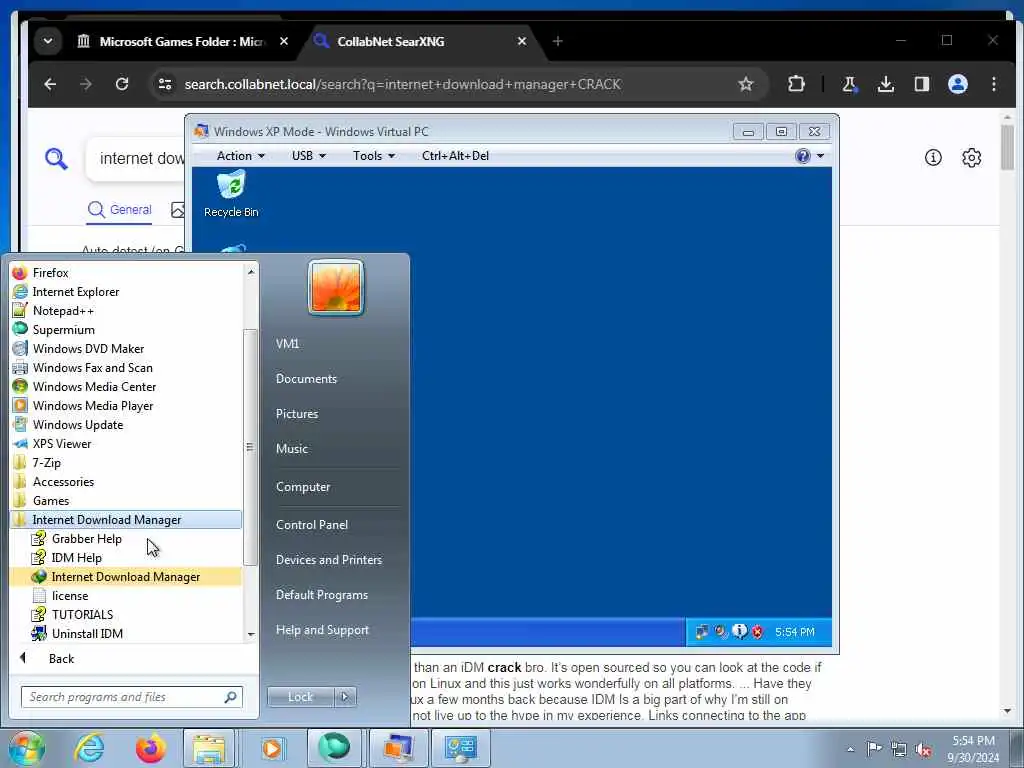Open Documents from the Start menu
1024x768 pixels.
click(x=306, y=379)
